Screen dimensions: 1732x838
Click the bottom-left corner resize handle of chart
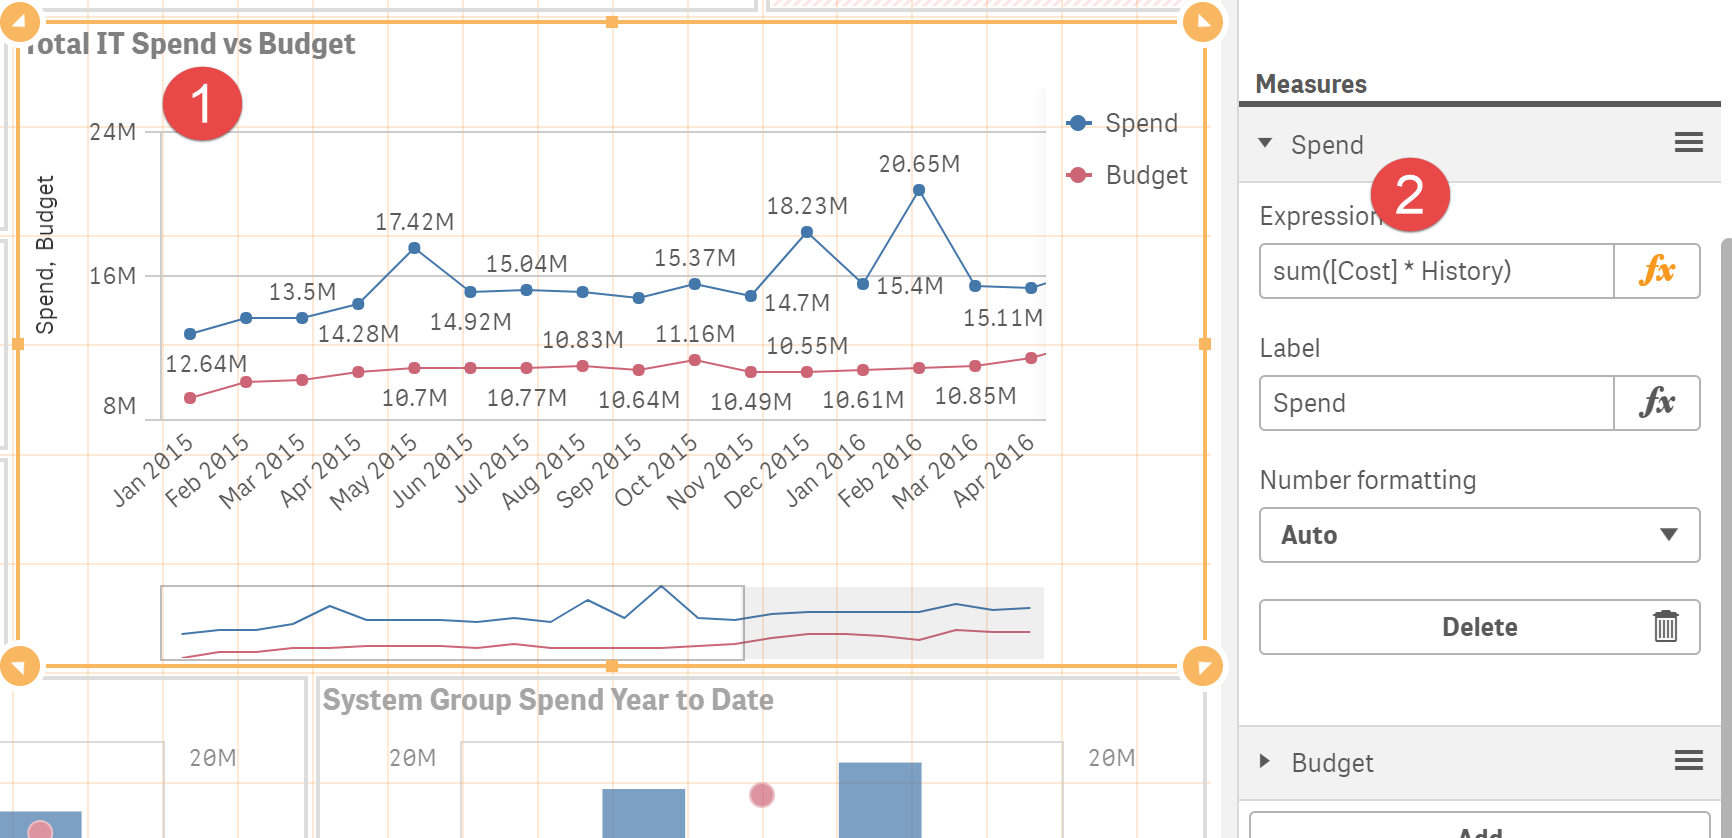coord(20,666)
